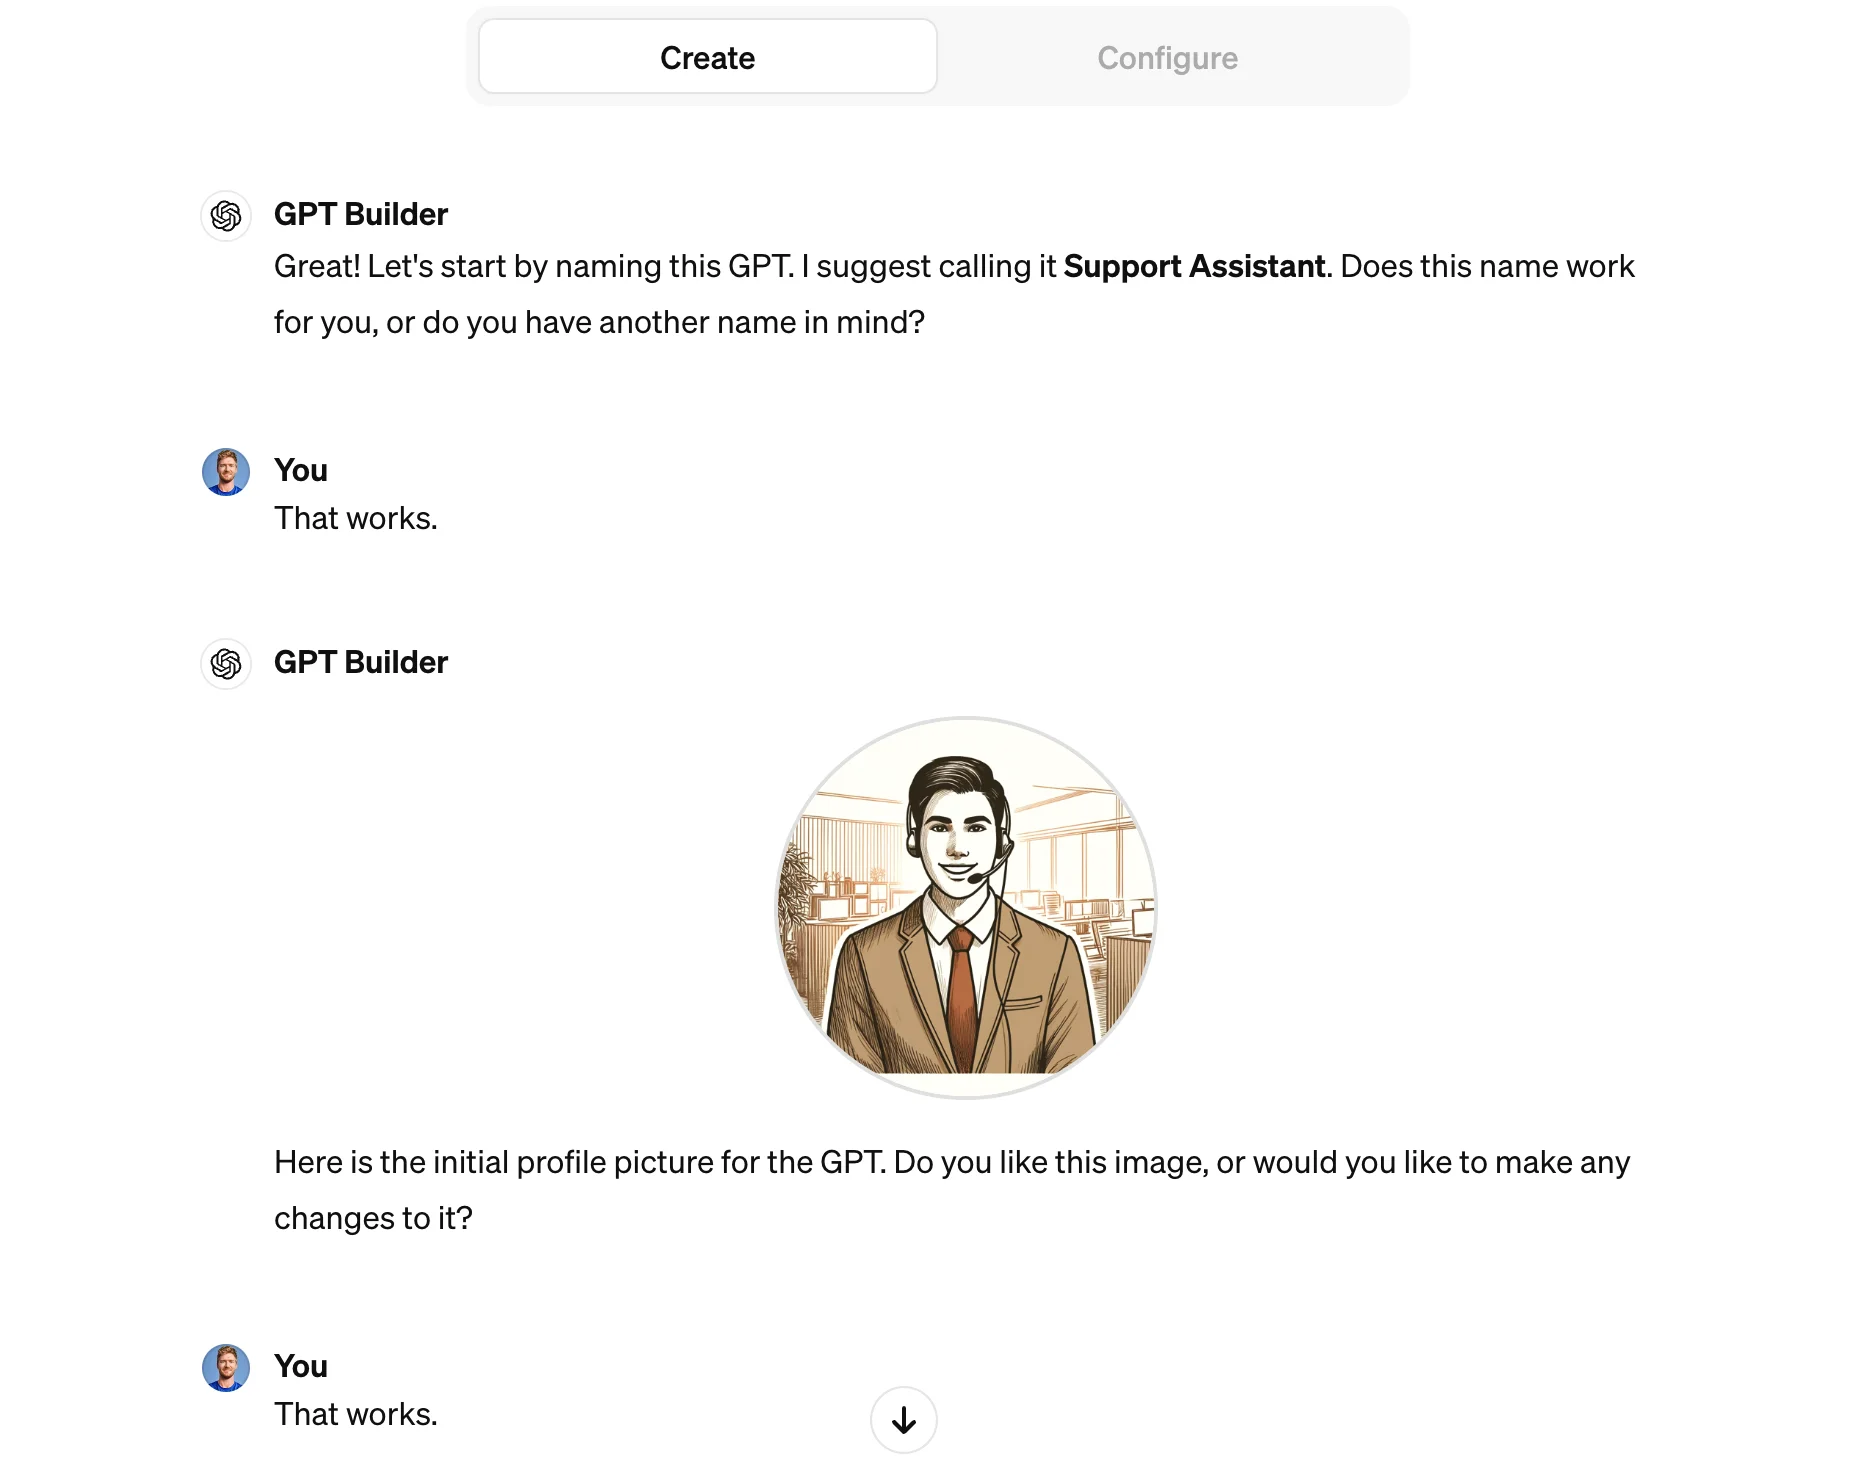The height and width of the screenshot is (1484, 1854).
Task: Open the Configure tab
Action: [1167, 58]
